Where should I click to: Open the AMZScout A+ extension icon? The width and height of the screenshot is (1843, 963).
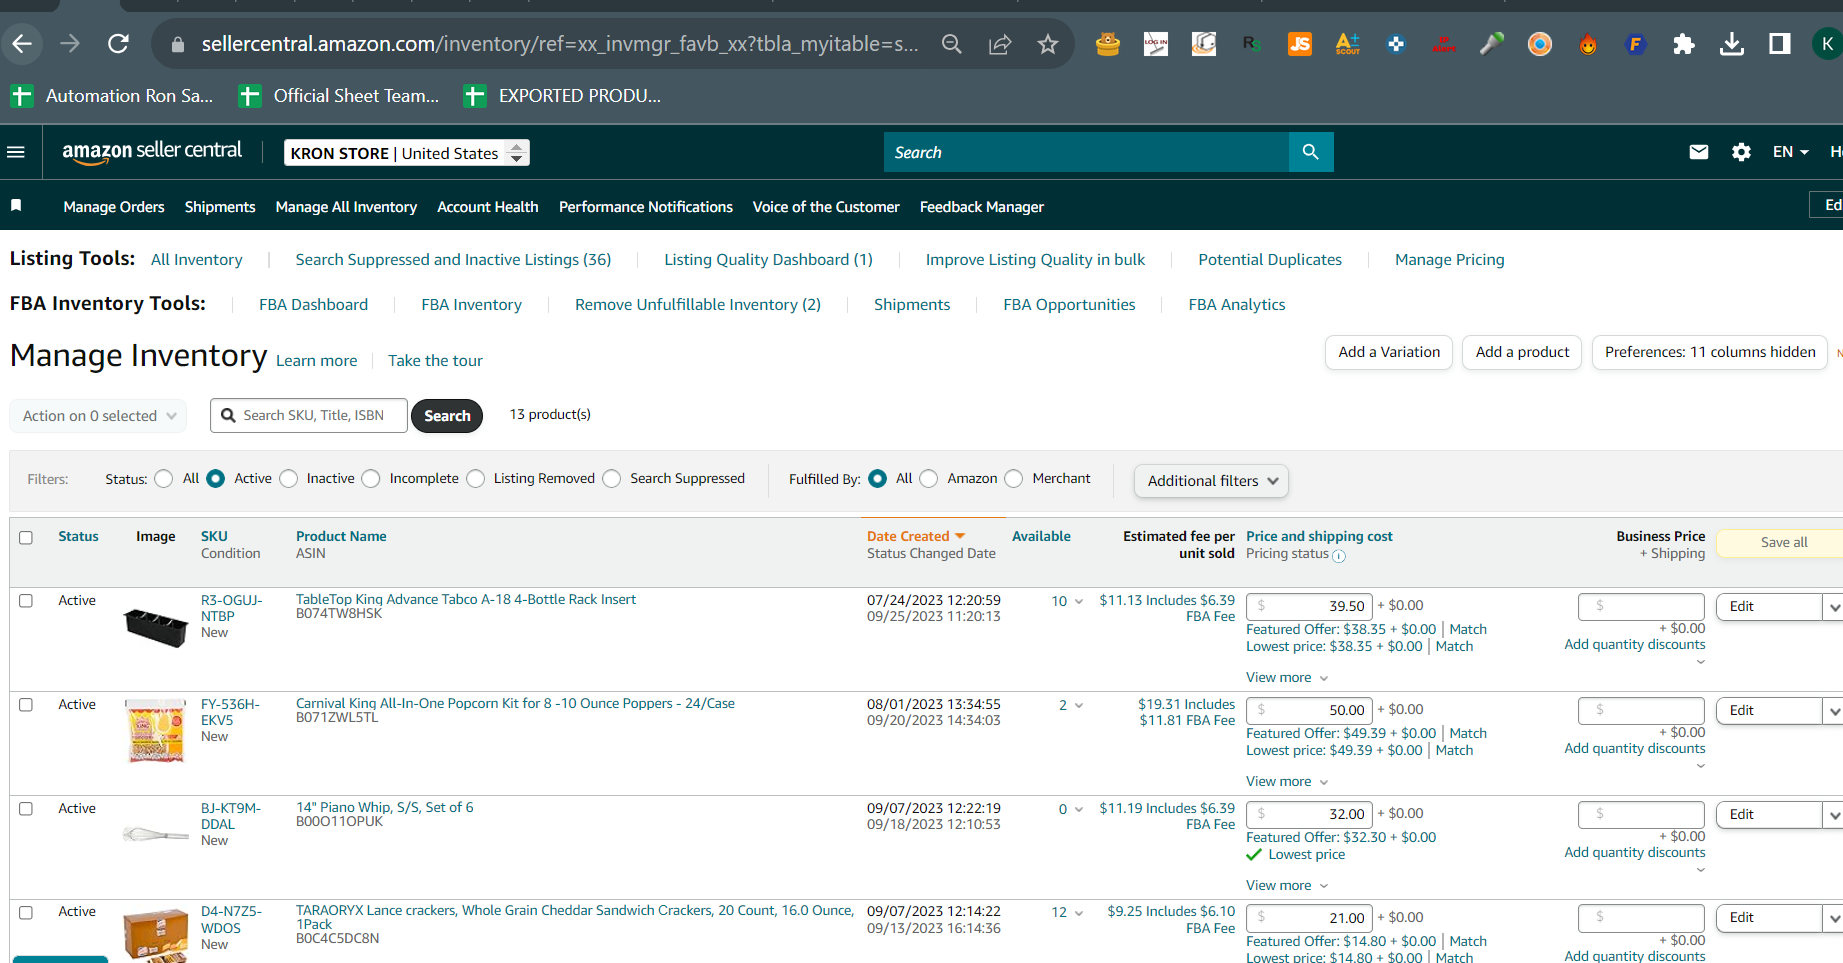click(1348, 44)
